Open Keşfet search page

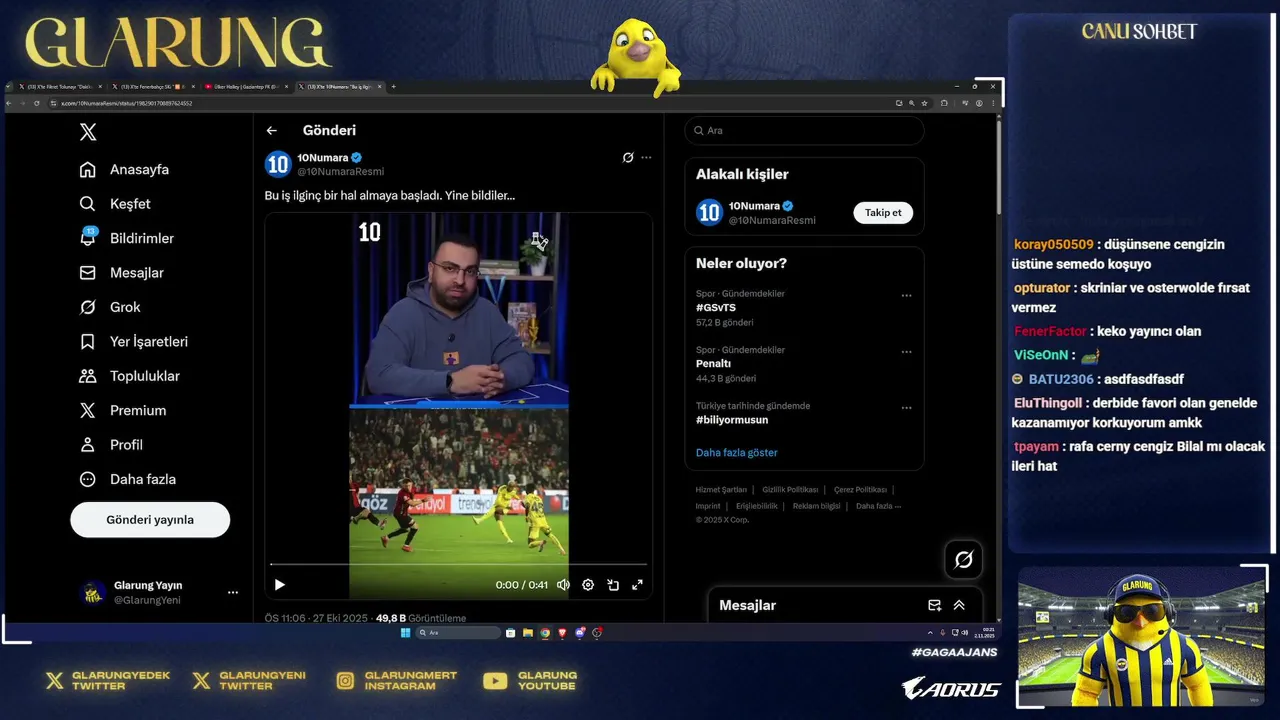pos(116,204)
